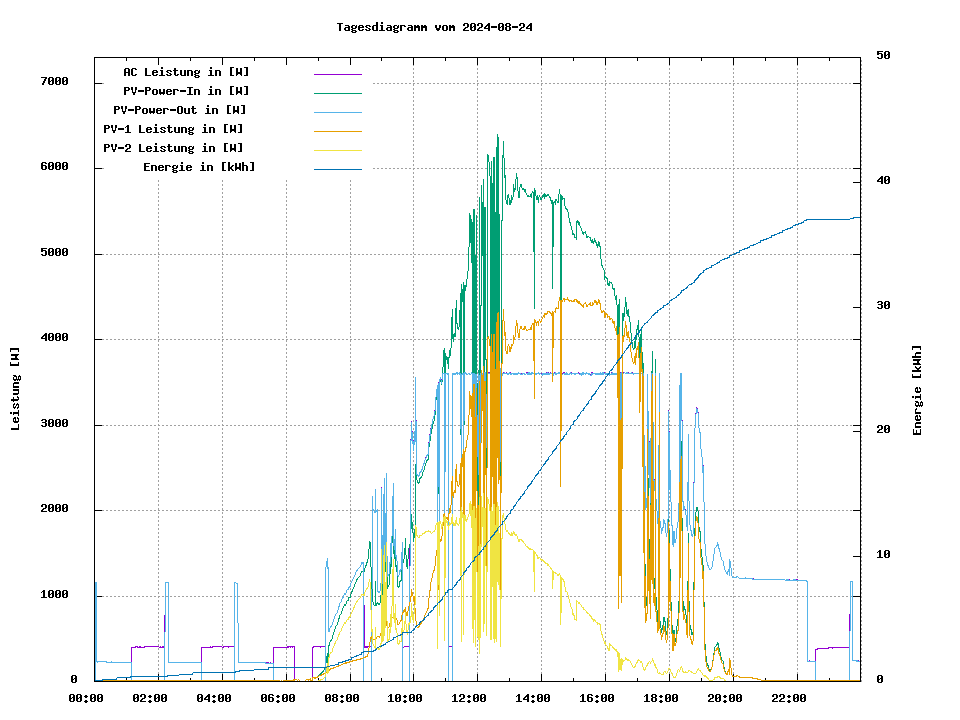960x720 pixels.
Task: Click the vertical 'Energie [kWh]' axis title
Action: point(917,390)
